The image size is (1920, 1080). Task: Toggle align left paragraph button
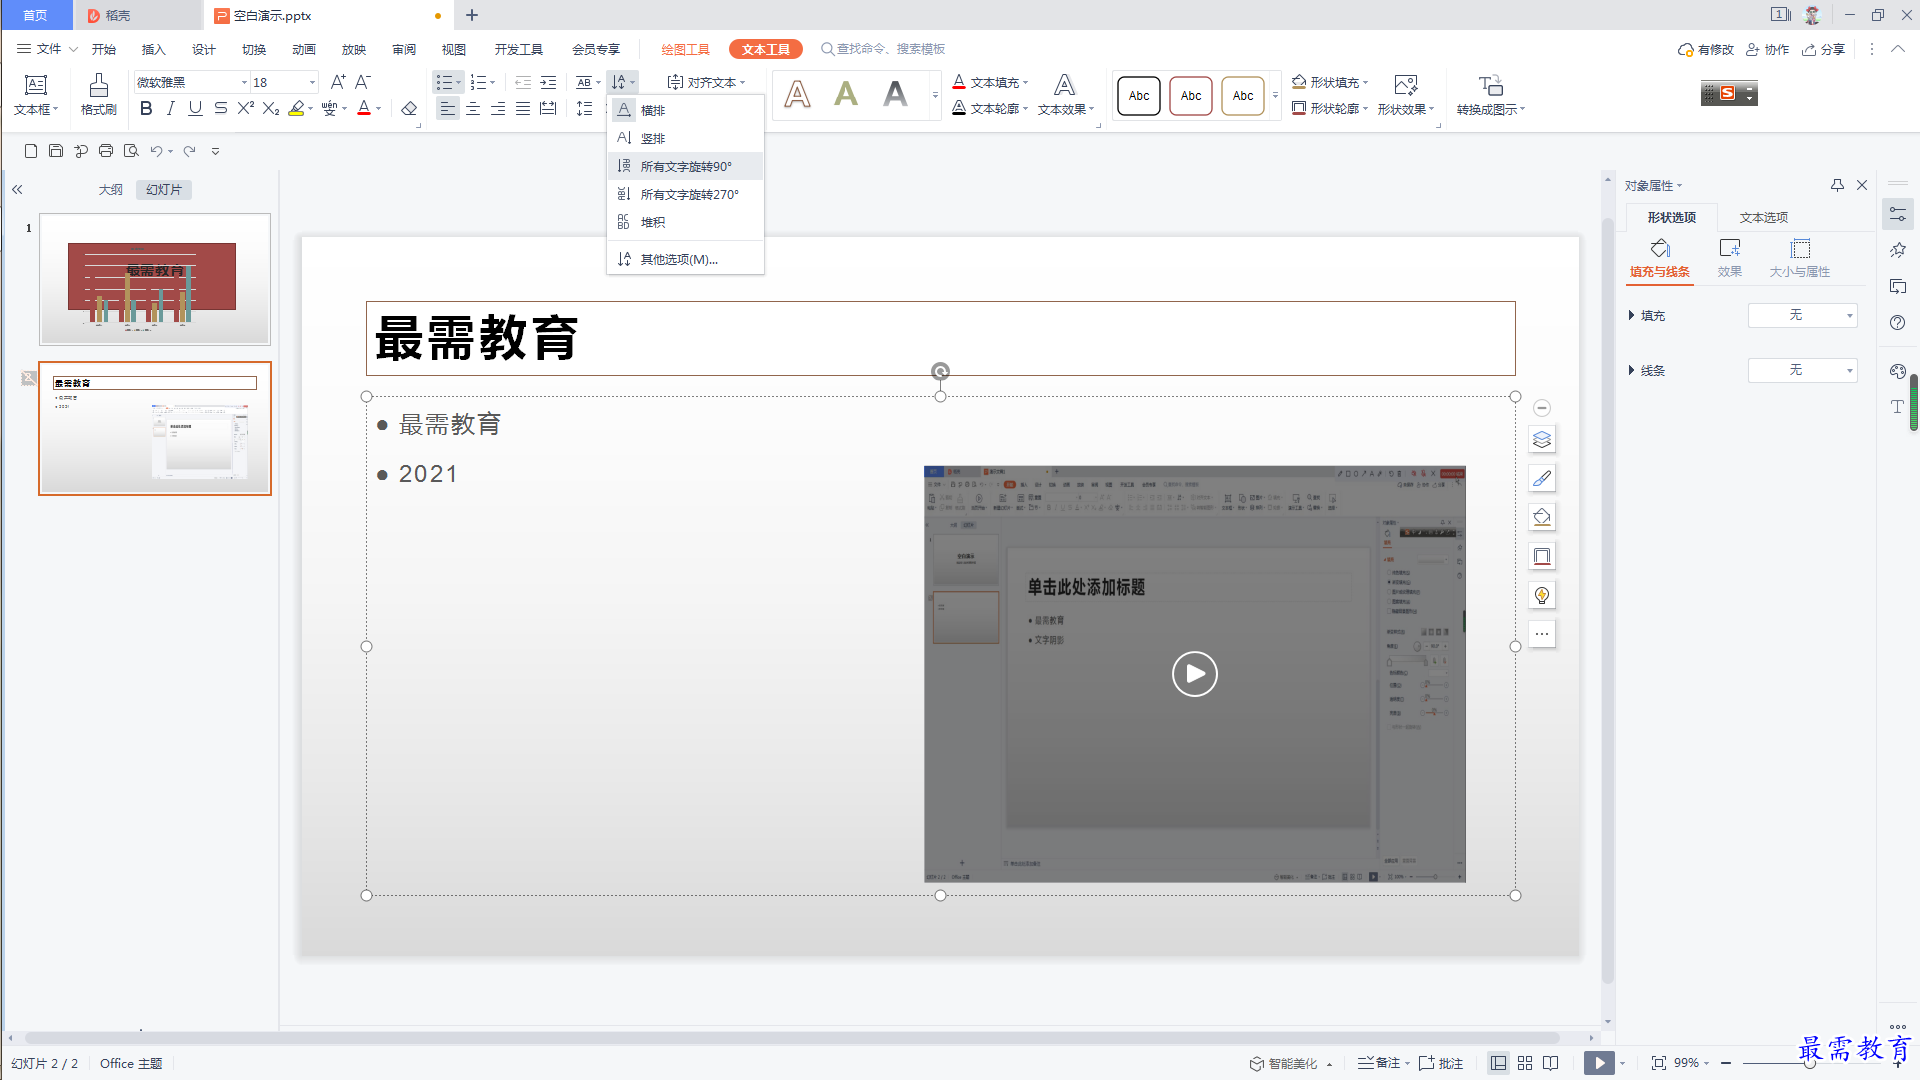click(x=447, y=109)
